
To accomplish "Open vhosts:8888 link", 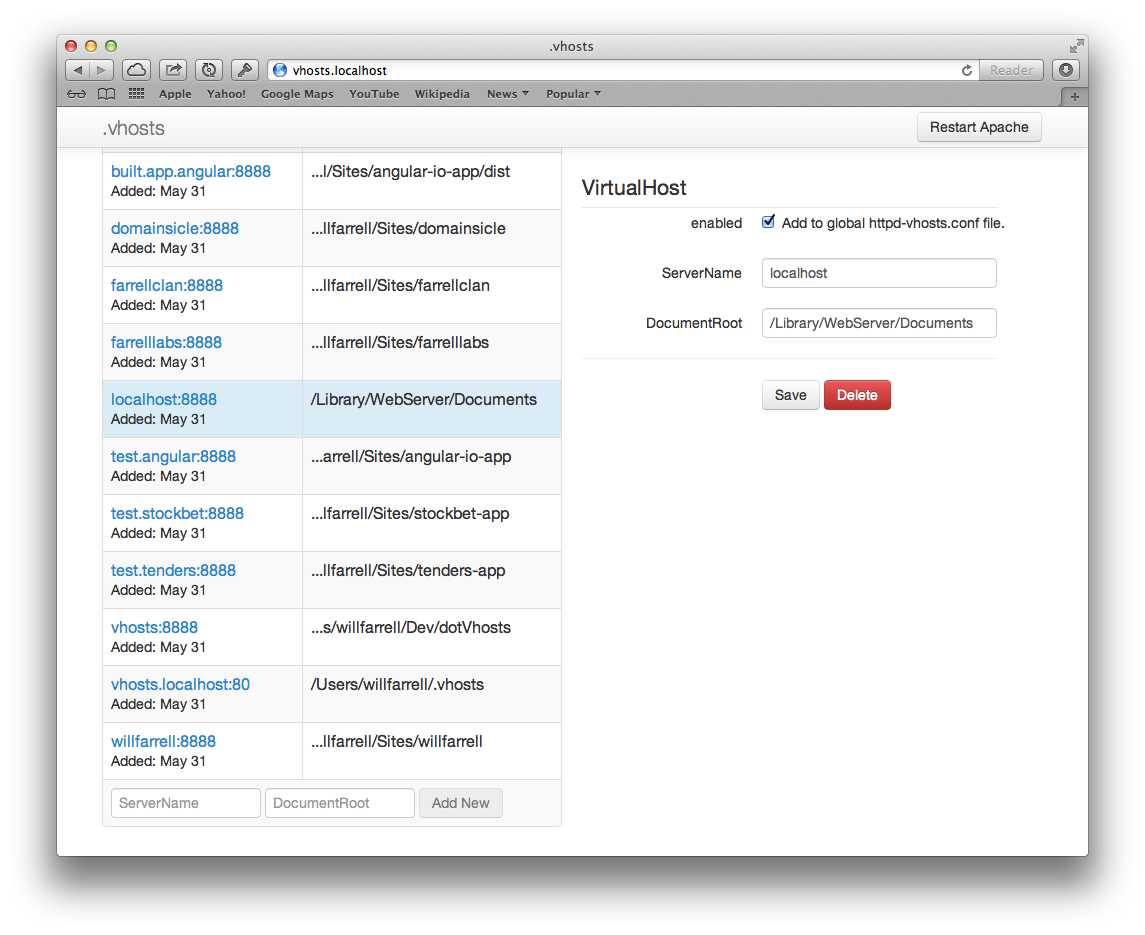I will [154, 627].
